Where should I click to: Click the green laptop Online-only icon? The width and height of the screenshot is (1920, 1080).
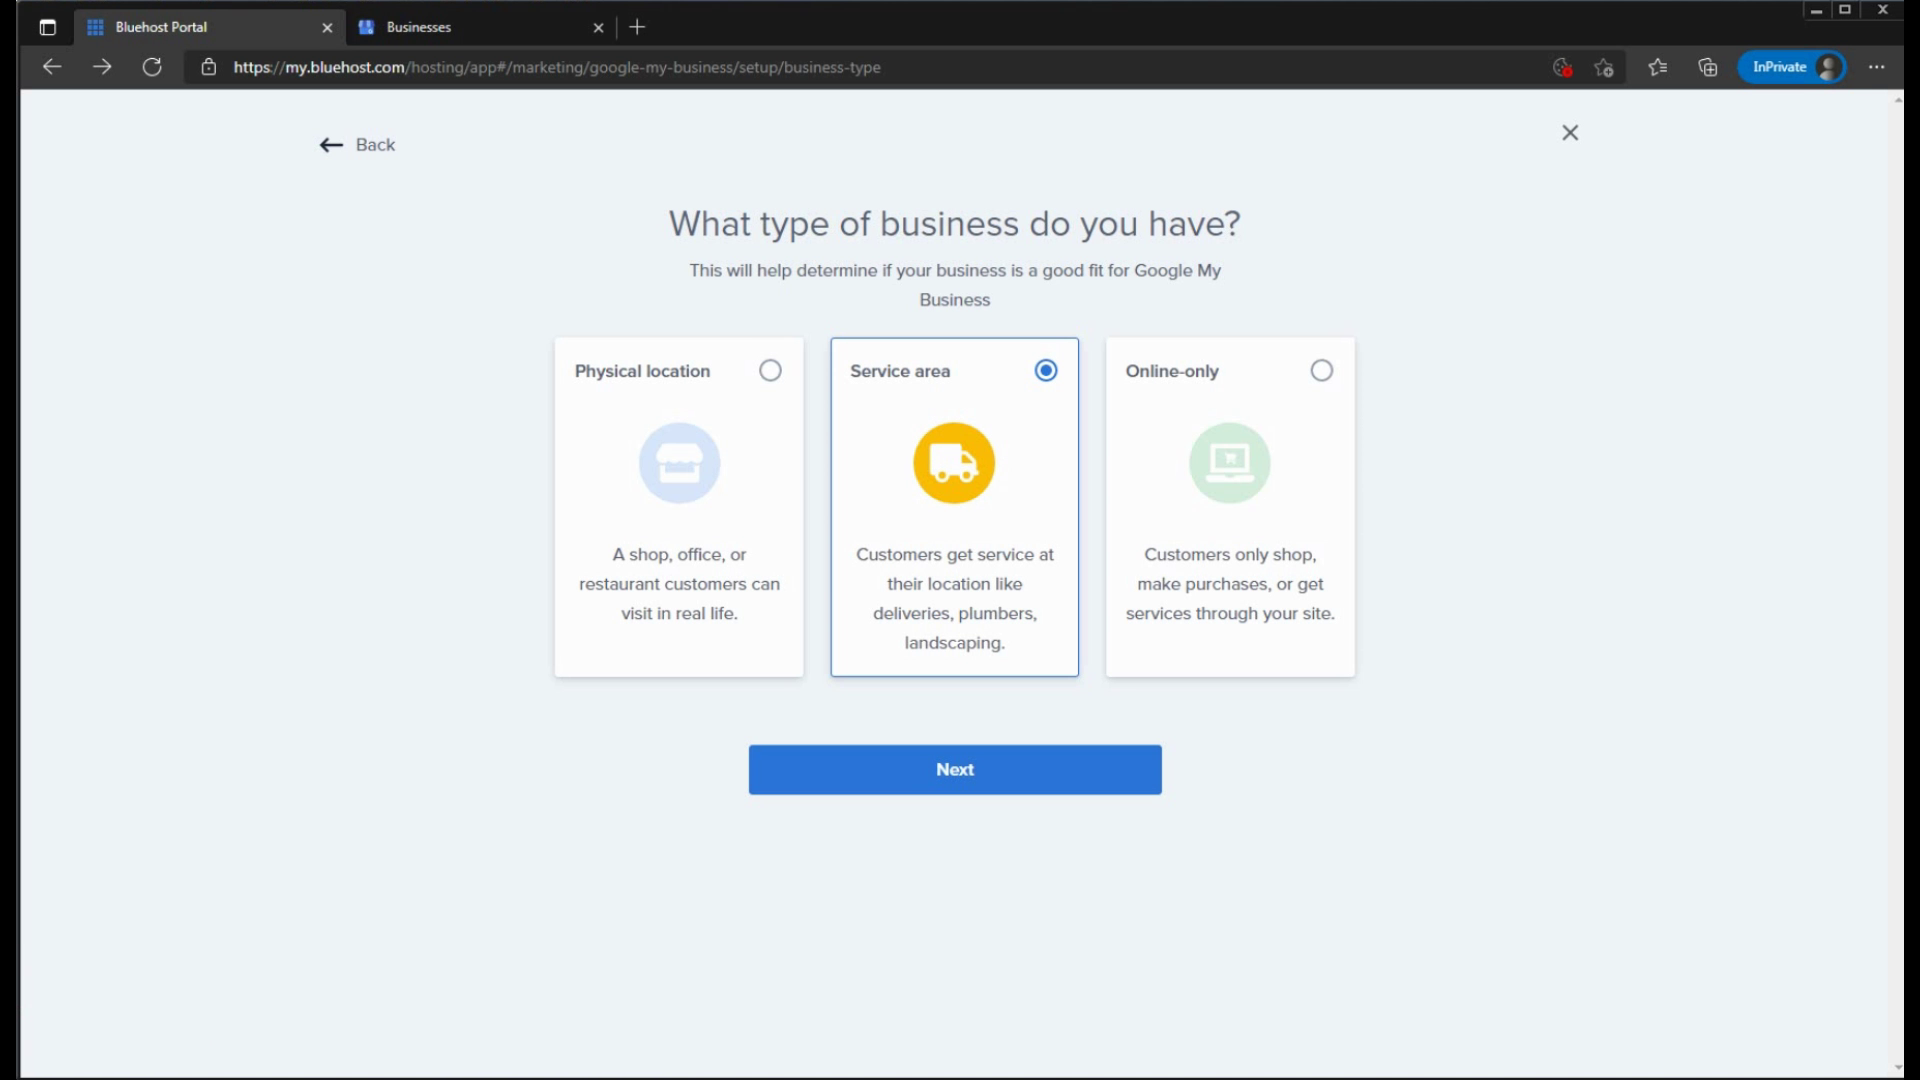click(1229, 463)
